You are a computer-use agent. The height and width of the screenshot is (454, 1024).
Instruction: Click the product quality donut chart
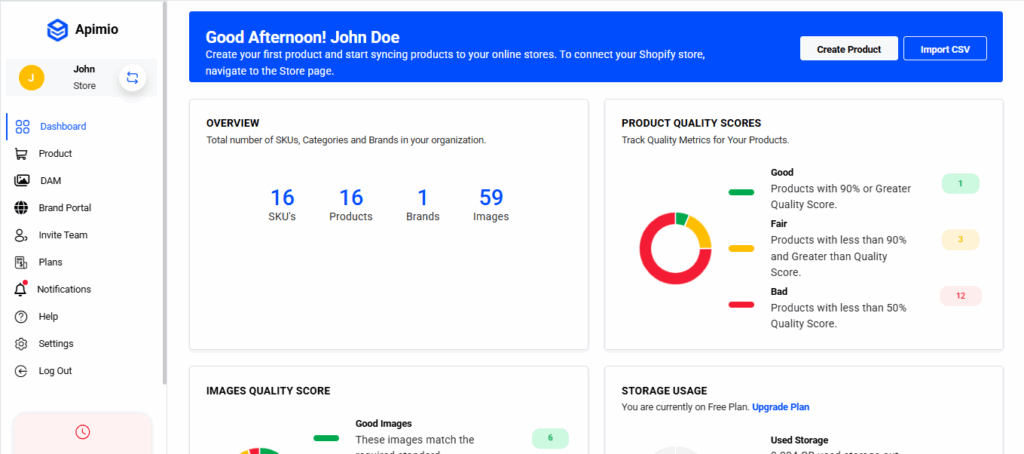676,247
